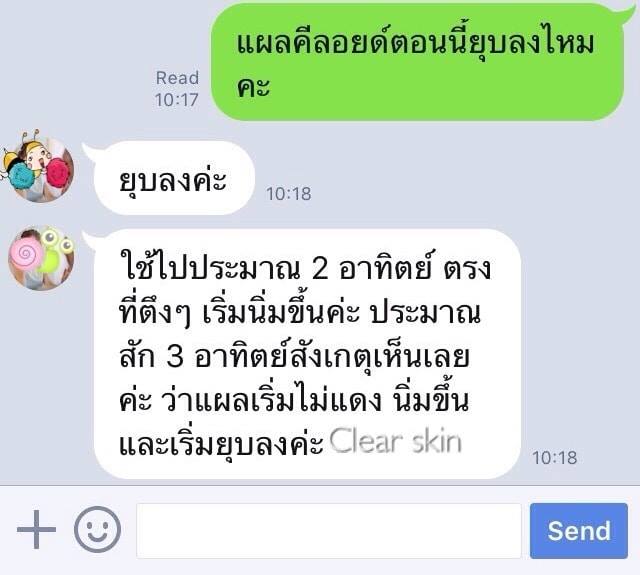Viewport: 640px width, 575px height.
Task: Click the blue Send button
Action: point(578,531)
